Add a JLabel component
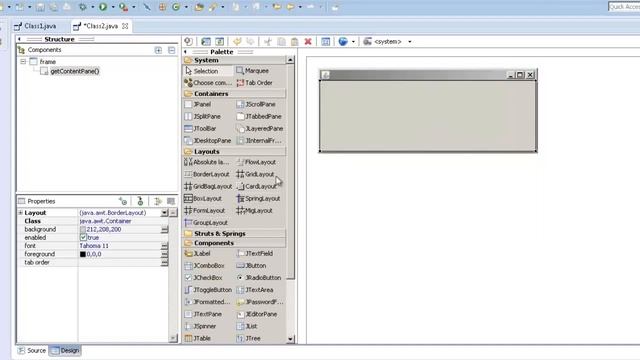The image size is (640, 360). 198,253
